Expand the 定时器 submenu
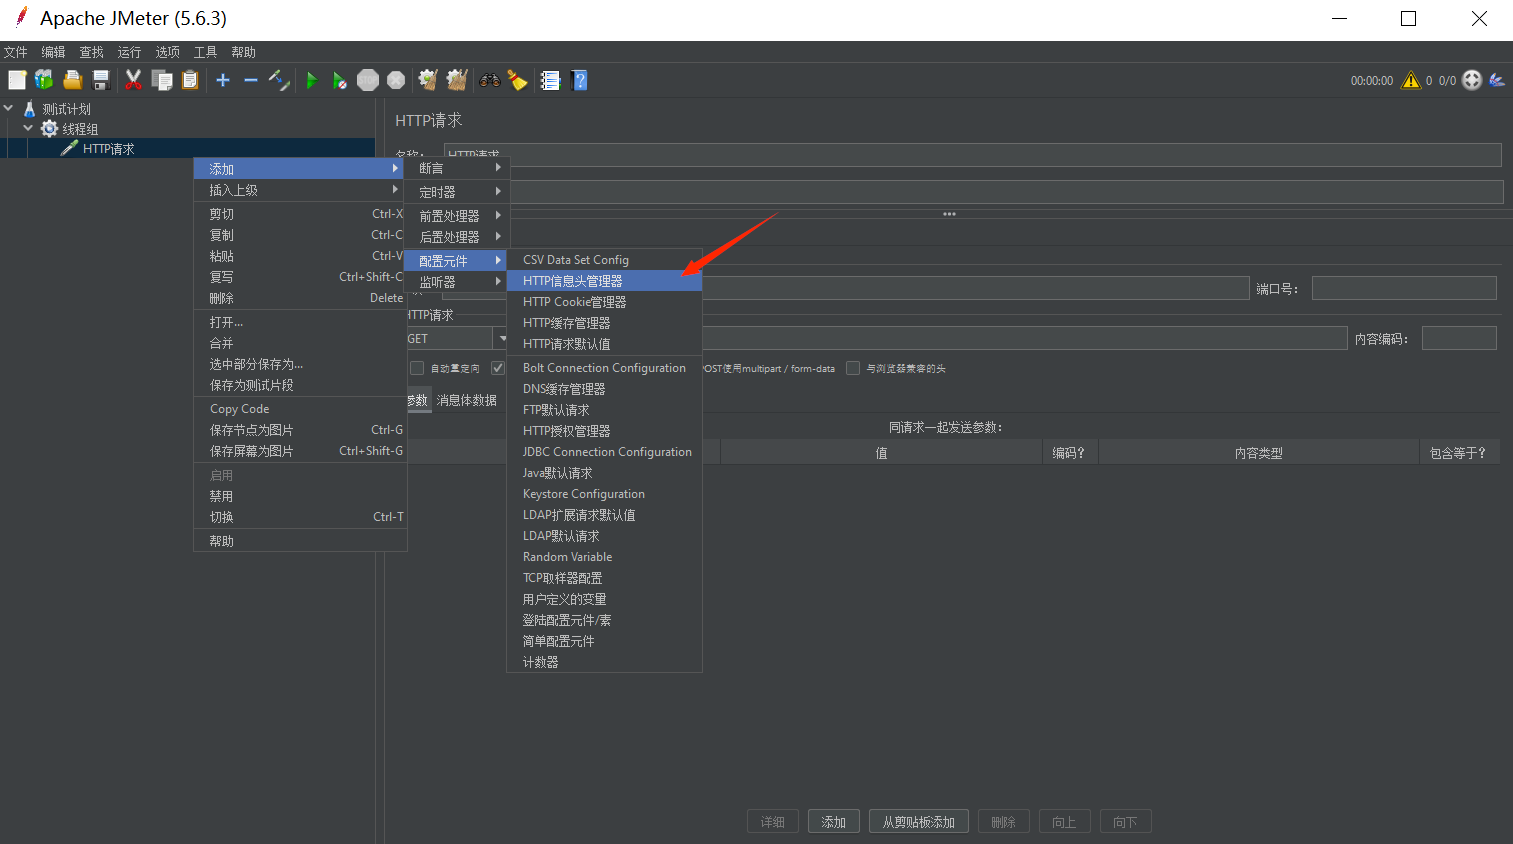The image size is (1513, 844). pos(457,192)
